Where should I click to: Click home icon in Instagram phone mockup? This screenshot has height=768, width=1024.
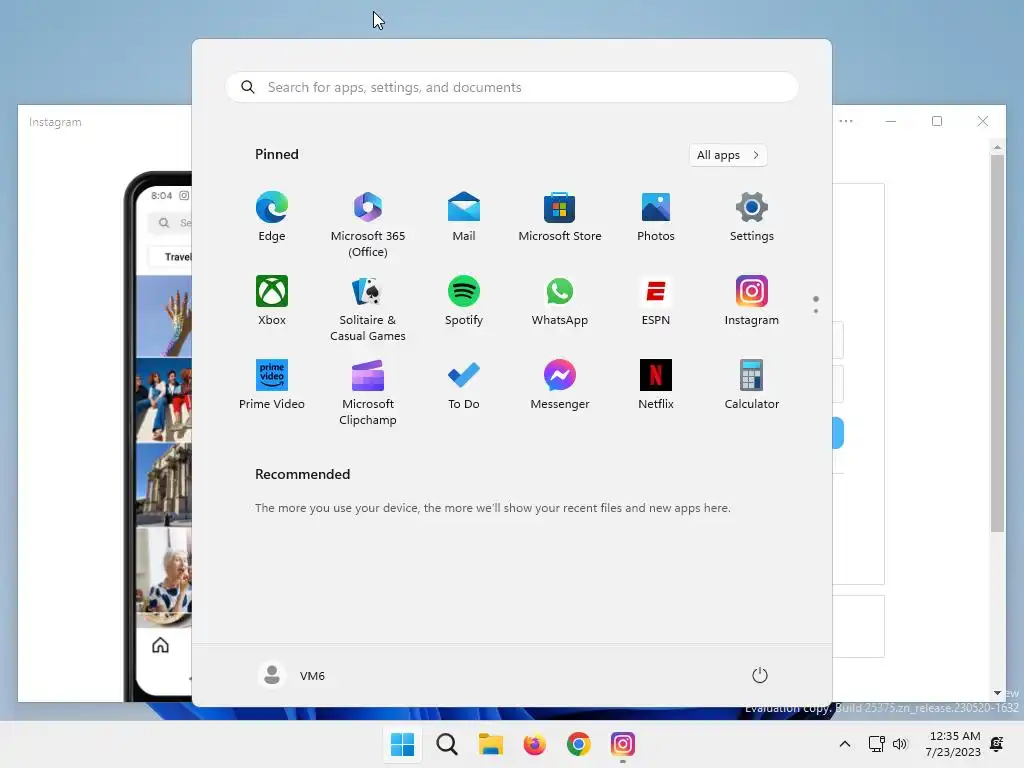pyautogui.click(x=161, y=645)
